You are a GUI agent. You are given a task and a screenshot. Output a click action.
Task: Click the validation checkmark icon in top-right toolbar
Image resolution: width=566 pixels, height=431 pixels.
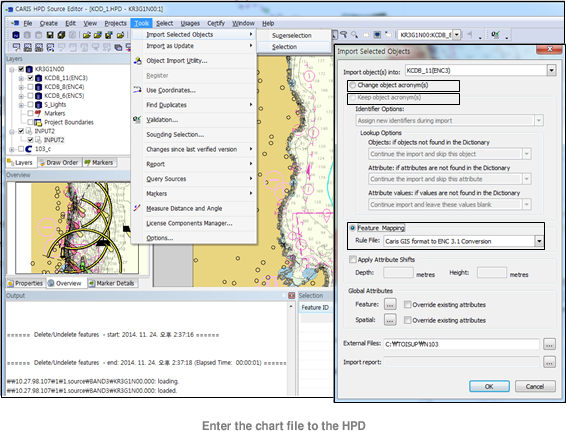496,35
